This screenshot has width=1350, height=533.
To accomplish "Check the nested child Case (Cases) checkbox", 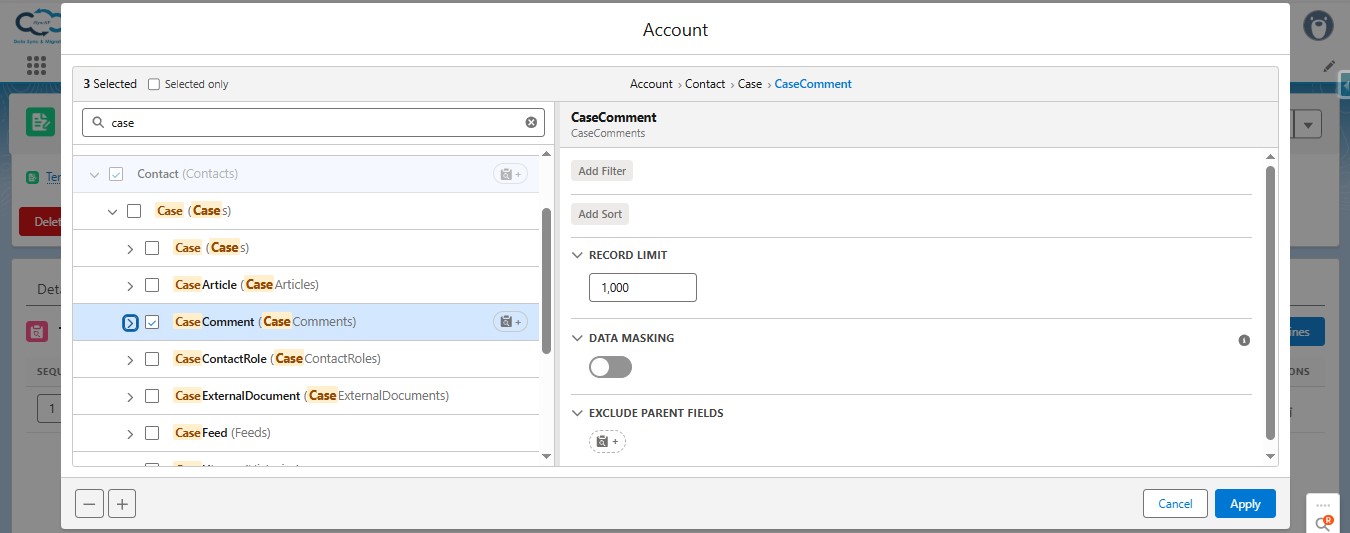I will click(x=152, y=248).
